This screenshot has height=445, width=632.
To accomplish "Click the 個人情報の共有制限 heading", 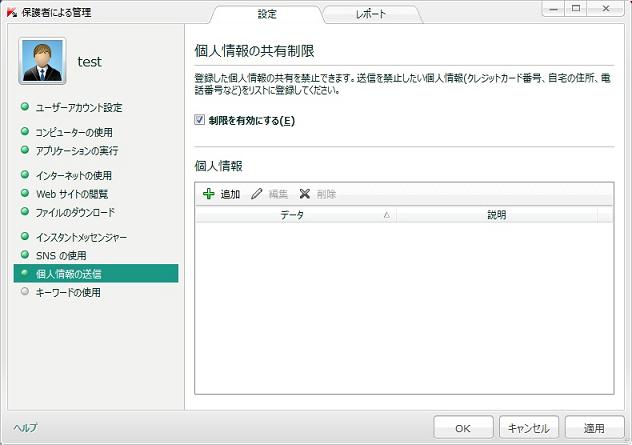I will point(254,51).
